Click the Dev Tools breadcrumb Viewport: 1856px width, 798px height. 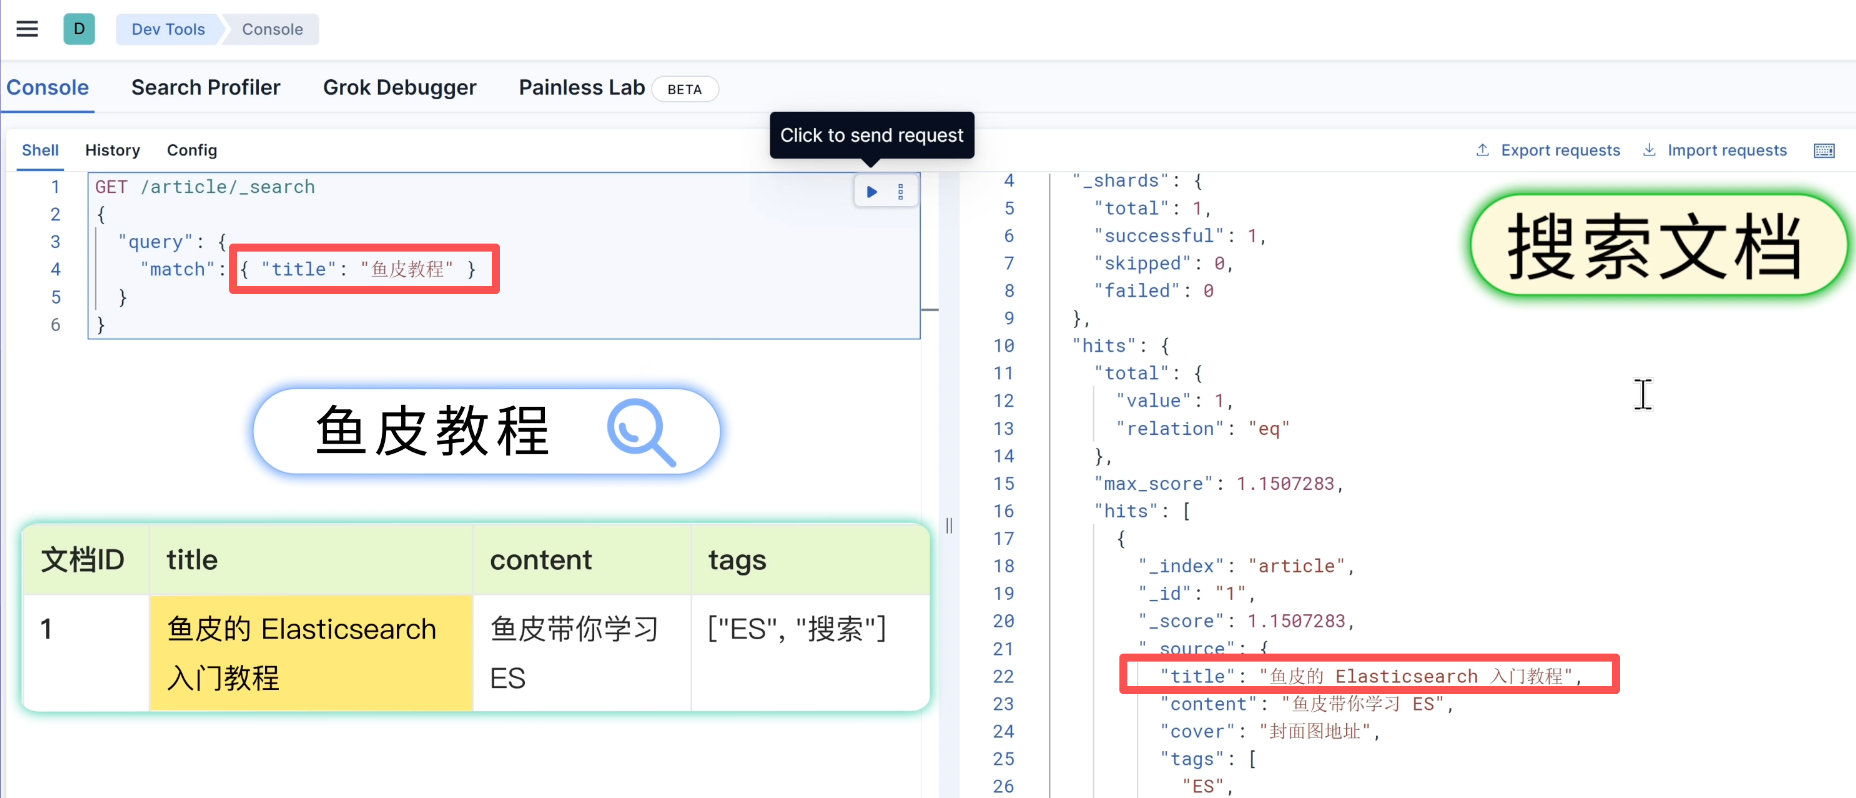(168, 29)
